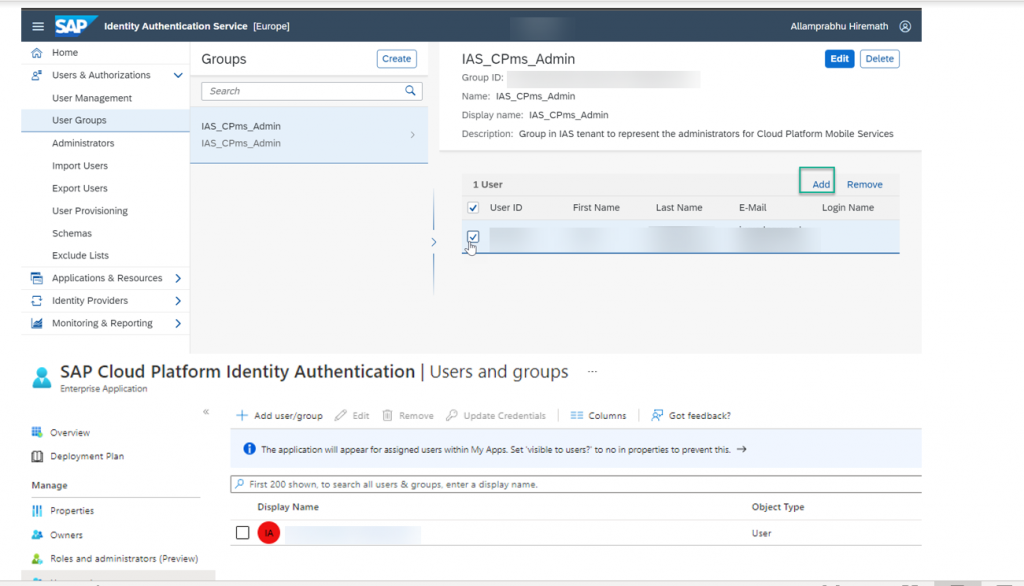This screenshot has width=1024, height=586.
Task: Open the user profile icon
Action: coord(904,26)
